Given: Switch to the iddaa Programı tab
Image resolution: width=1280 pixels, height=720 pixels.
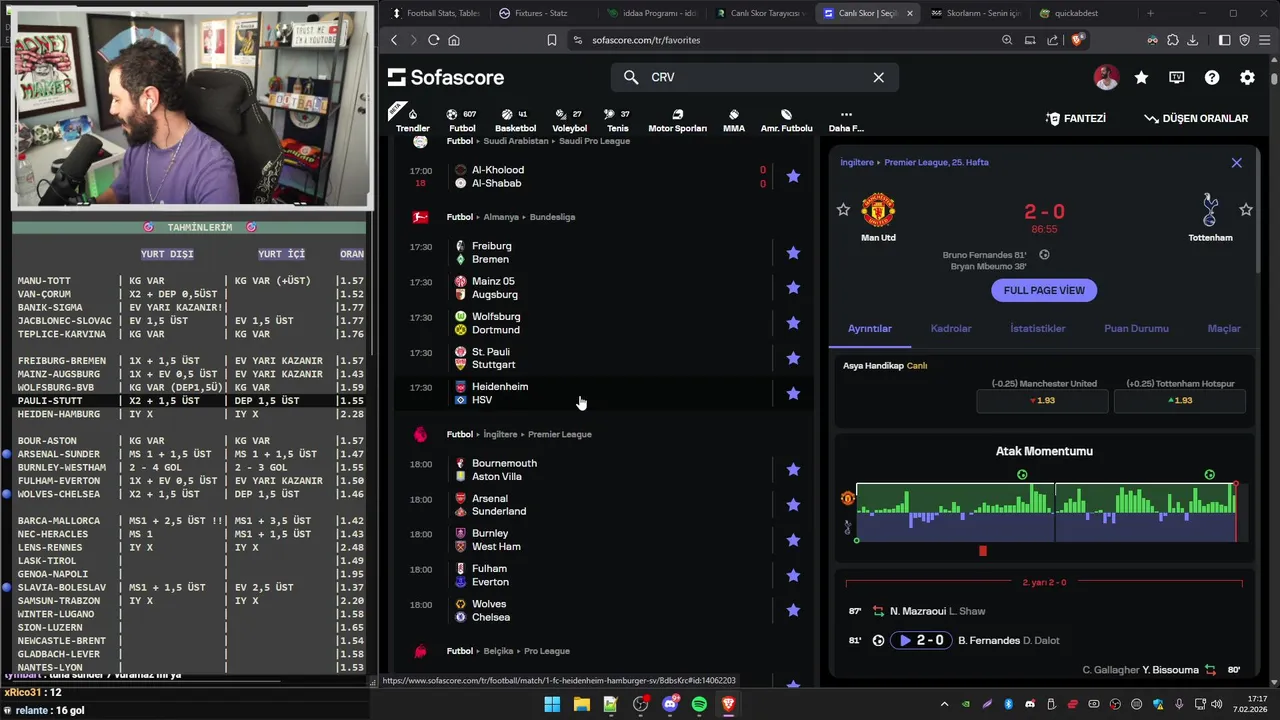Looking at the screenshot, I should click(652, 13).
